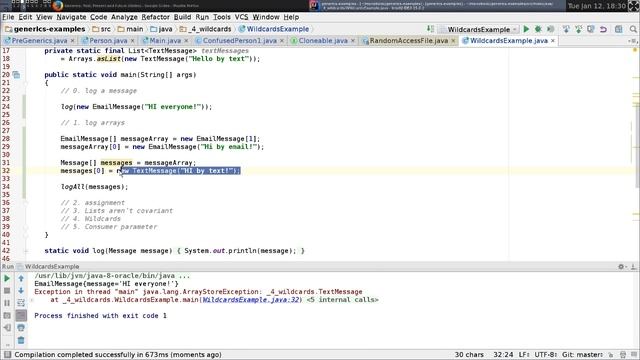Open memory indicator in status bar
This screenshot has width=640, height=360.
(x=634, y=355)
